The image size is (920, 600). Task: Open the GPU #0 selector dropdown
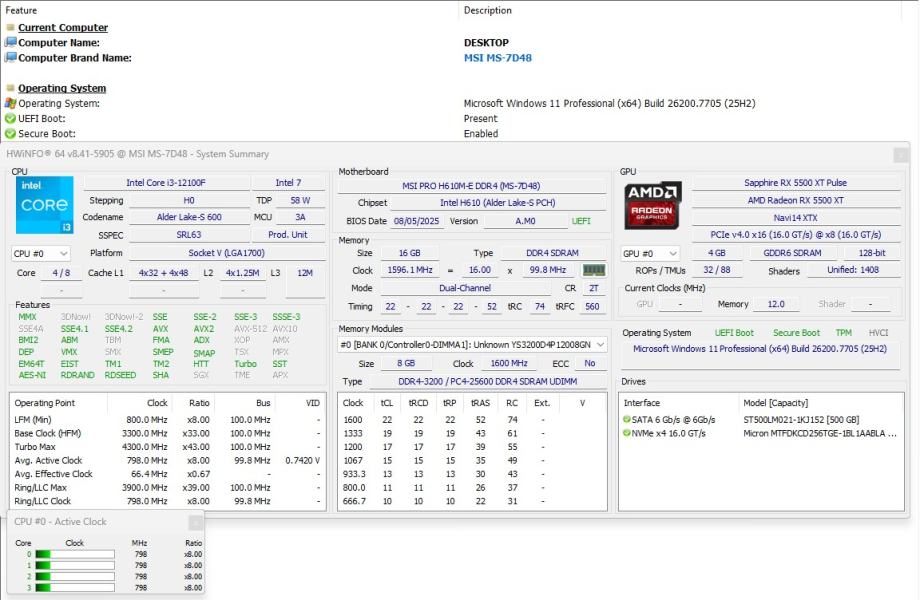point(650,253)
